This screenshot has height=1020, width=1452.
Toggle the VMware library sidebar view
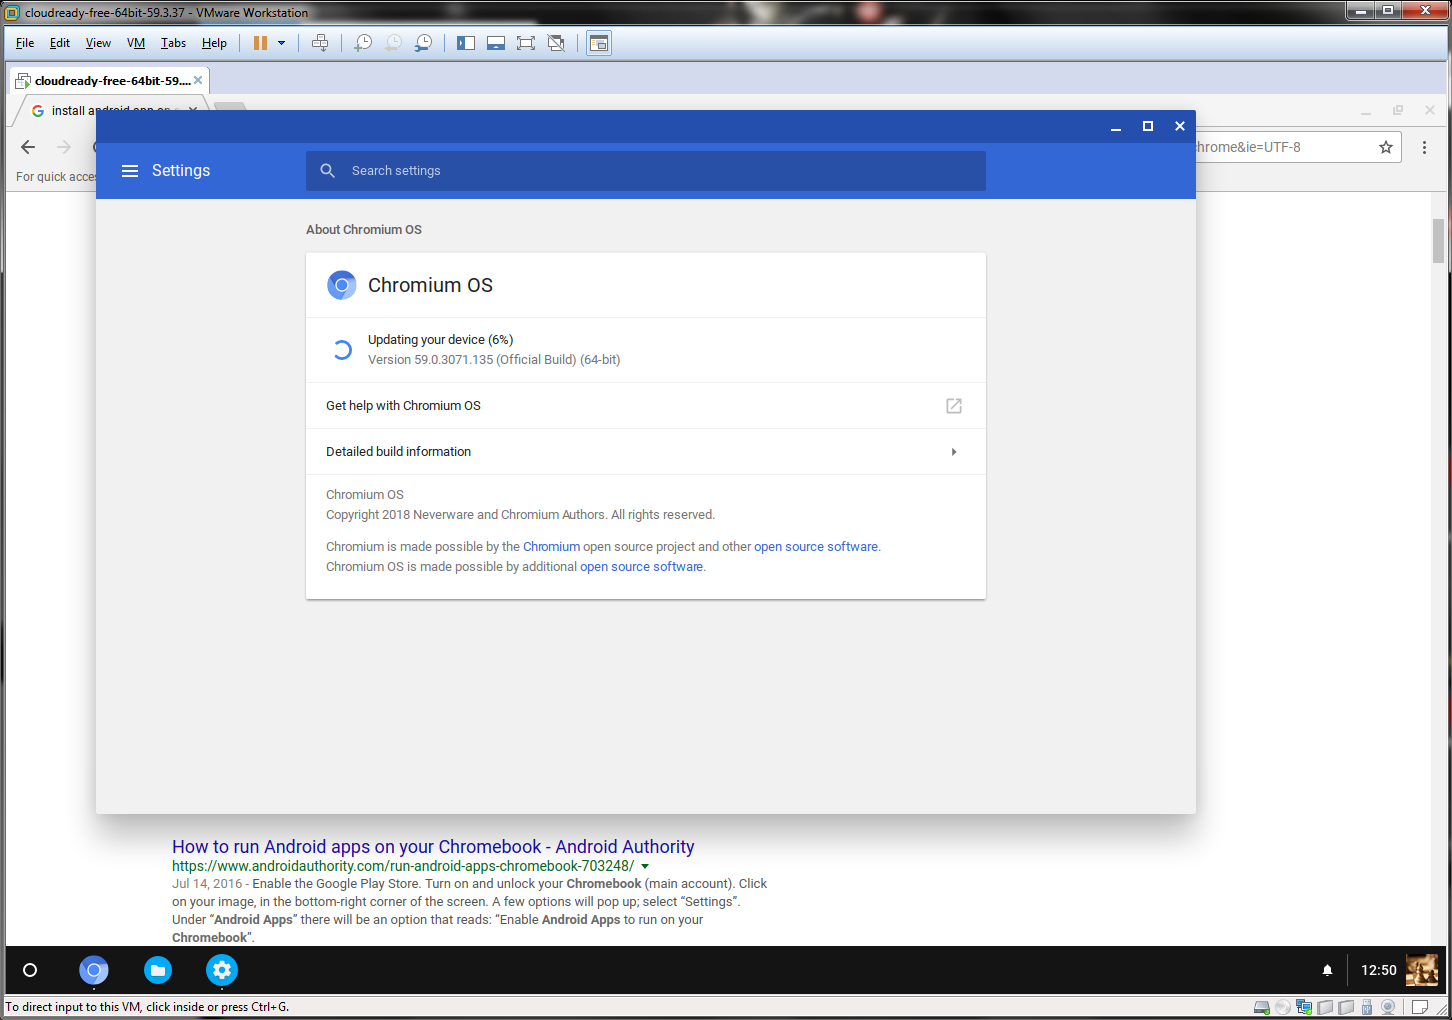(x=466, y=43)
